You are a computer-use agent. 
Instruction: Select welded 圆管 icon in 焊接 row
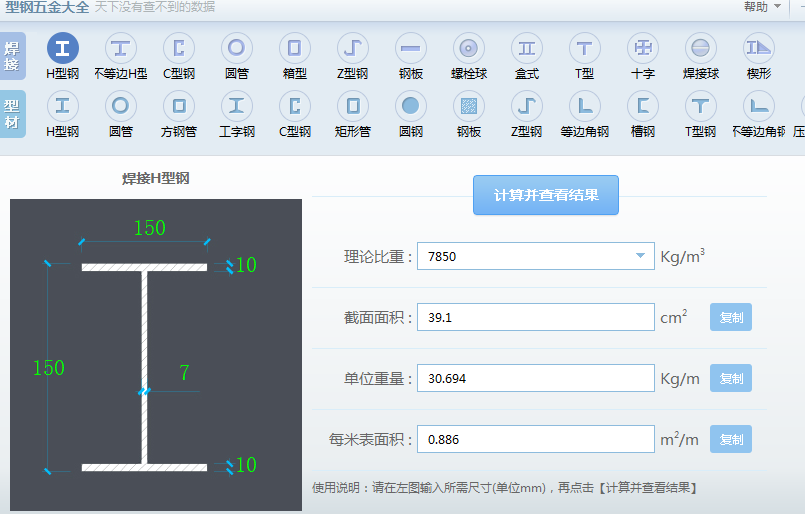[237, 48]
